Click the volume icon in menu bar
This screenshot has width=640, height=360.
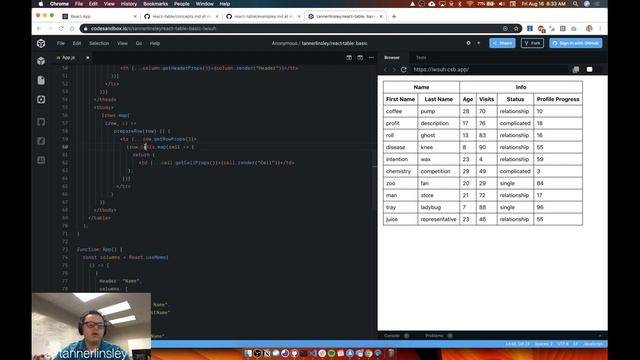coord(502,4)
